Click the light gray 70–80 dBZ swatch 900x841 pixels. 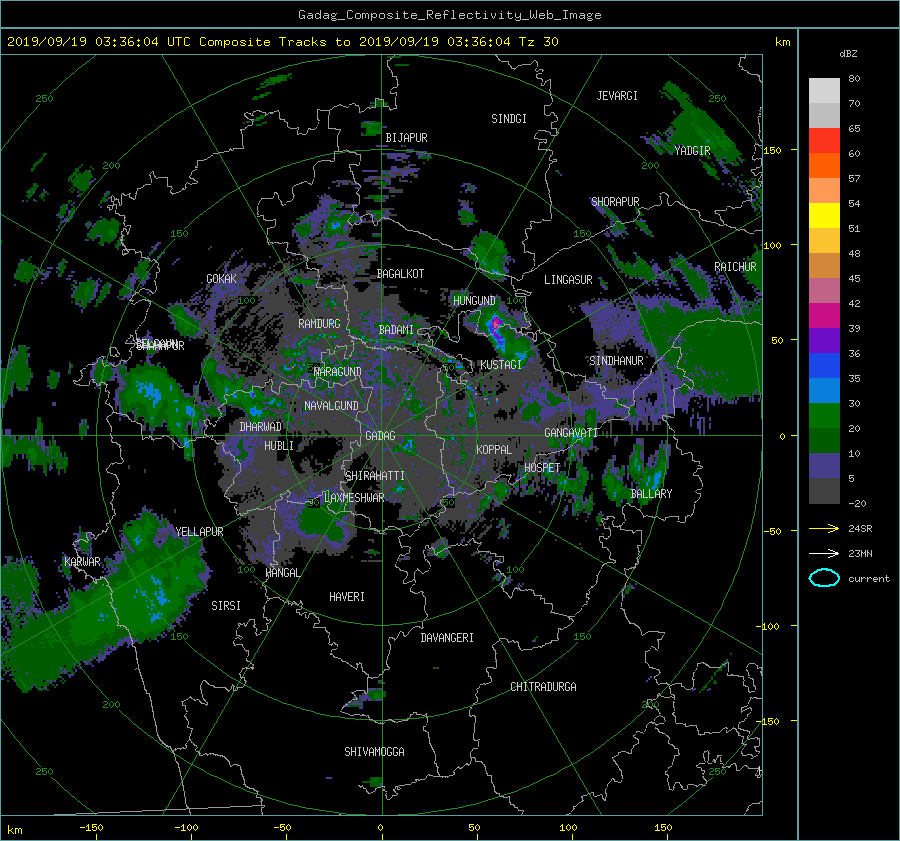pos(824,91)
